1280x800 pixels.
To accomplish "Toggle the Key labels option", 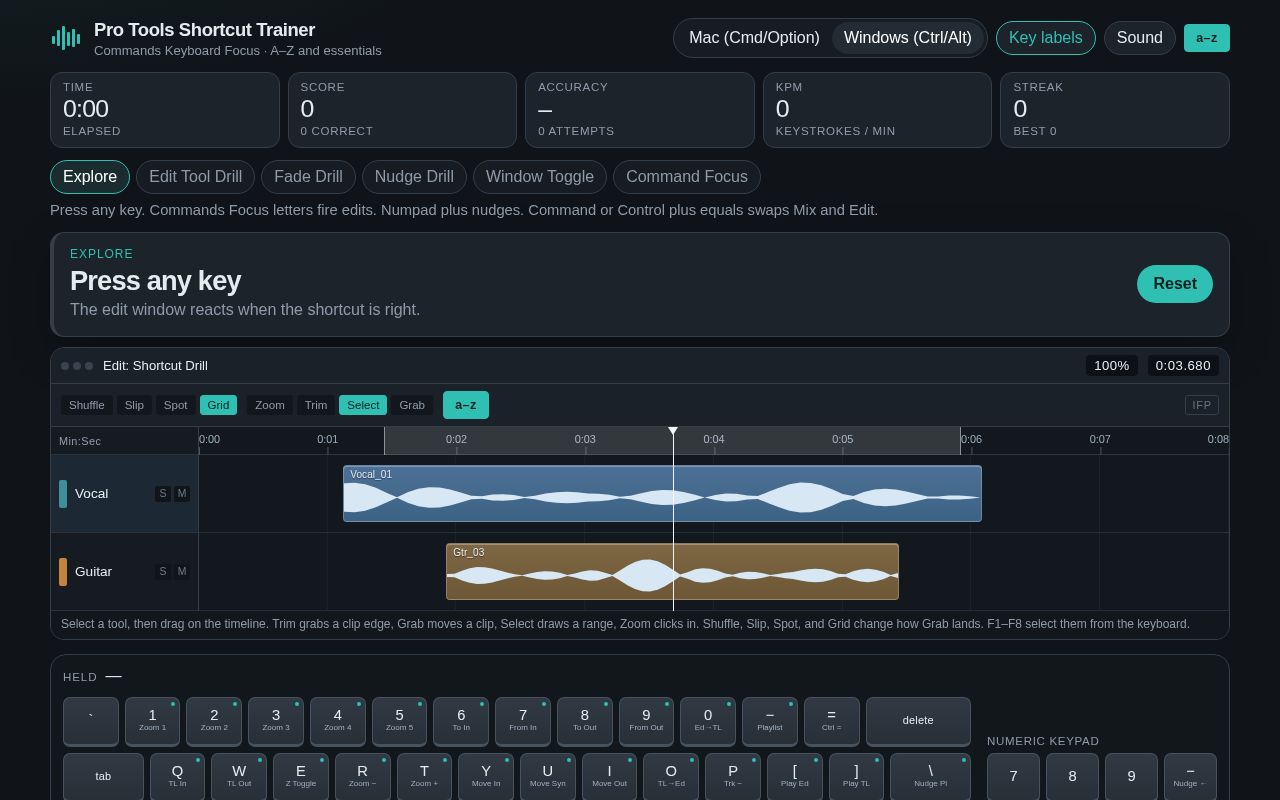I will [1046, 38].
